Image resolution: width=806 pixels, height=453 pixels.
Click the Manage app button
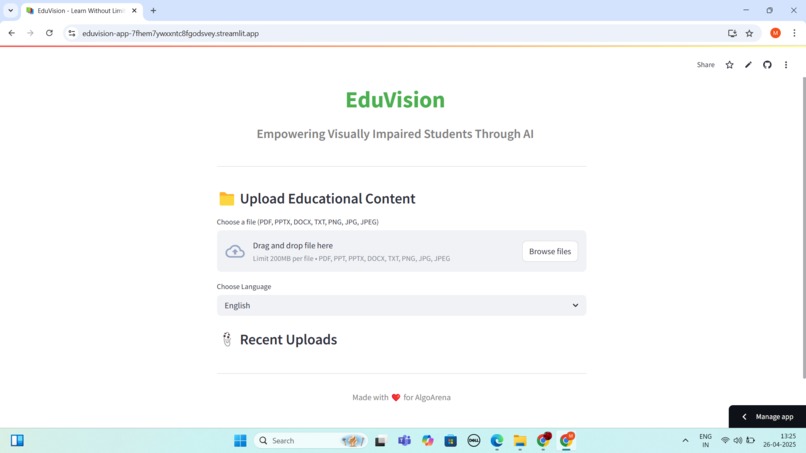point(767,416)
